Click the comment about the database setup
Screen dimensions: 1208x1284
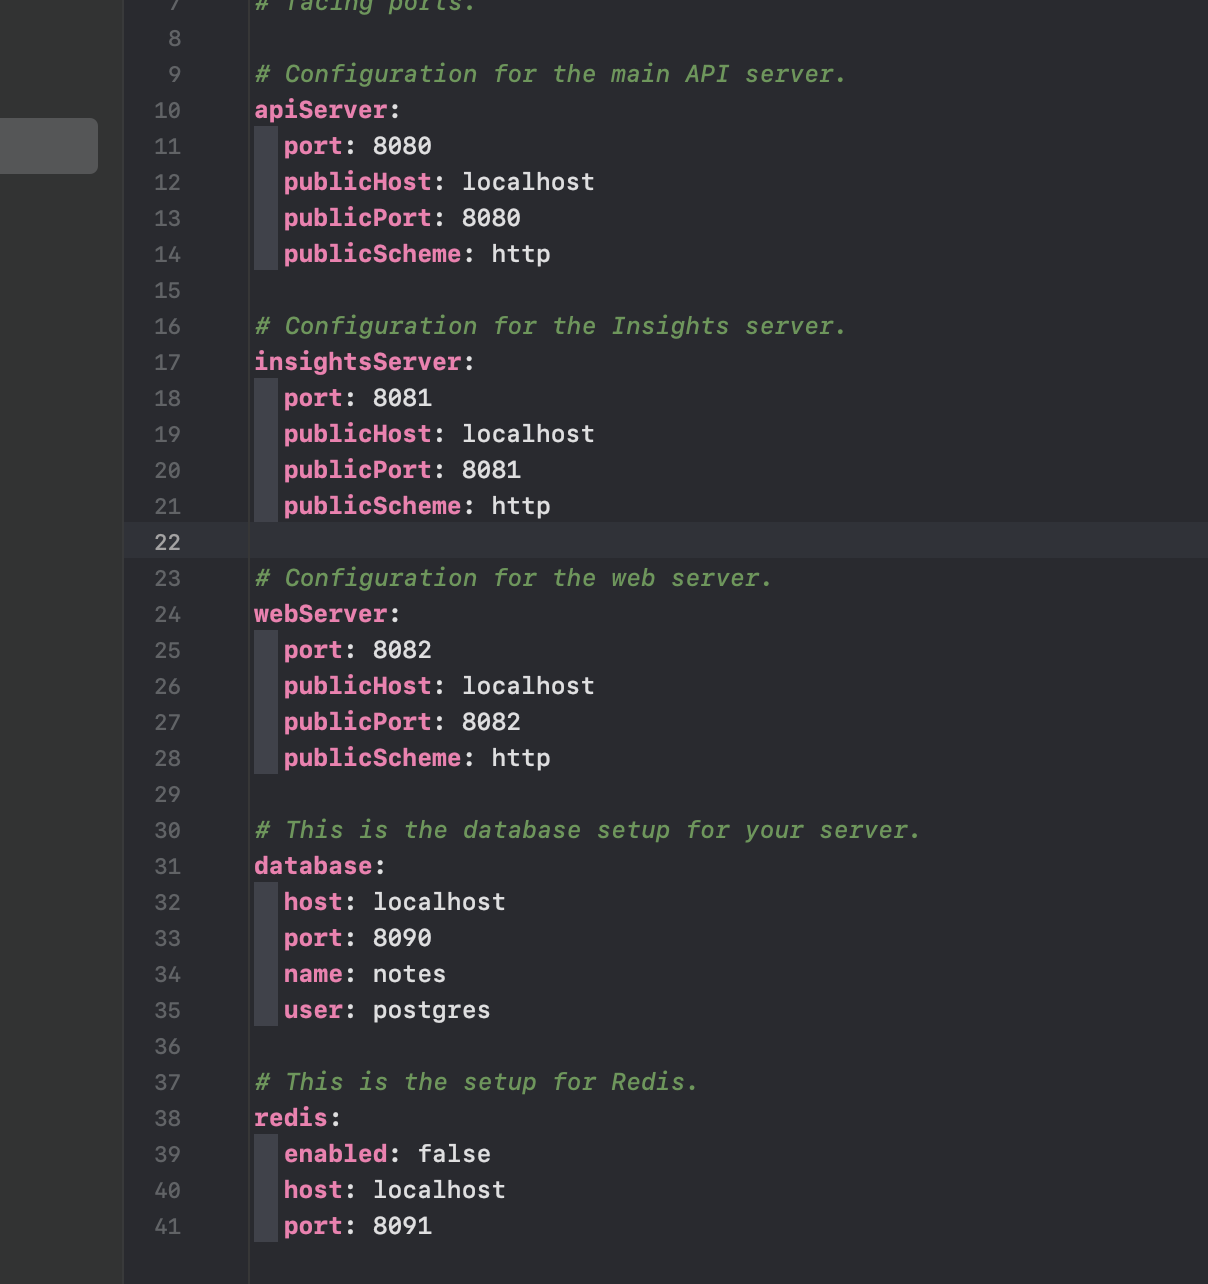[x=587, y=830]
